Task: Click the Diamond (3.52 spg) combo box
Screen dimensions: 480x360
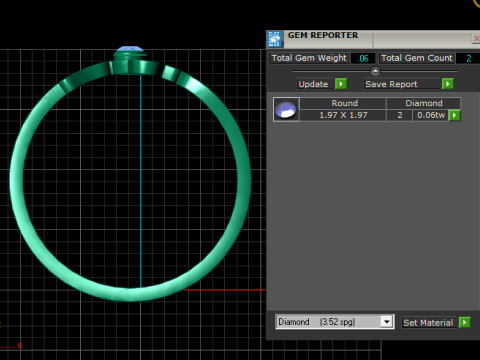Action: (335, 322)
